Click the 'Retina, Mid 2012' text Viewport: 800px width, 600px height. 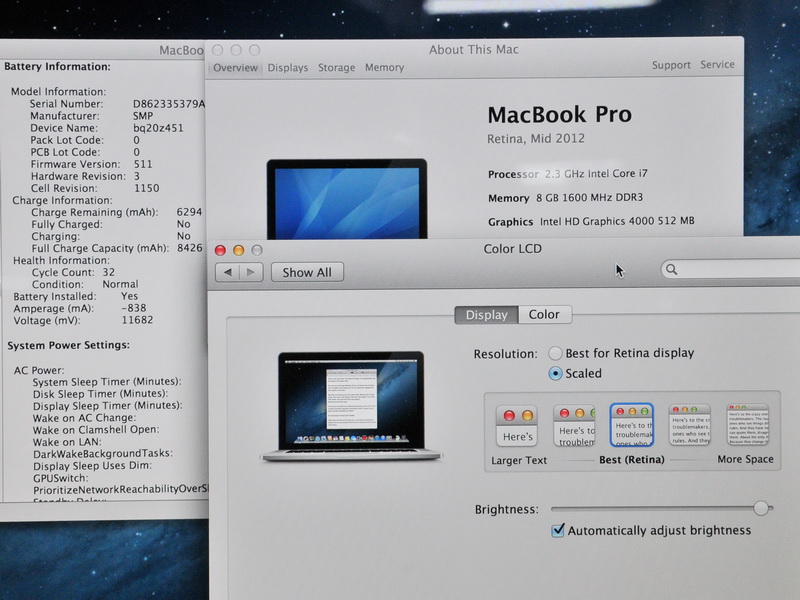point(536,139)
